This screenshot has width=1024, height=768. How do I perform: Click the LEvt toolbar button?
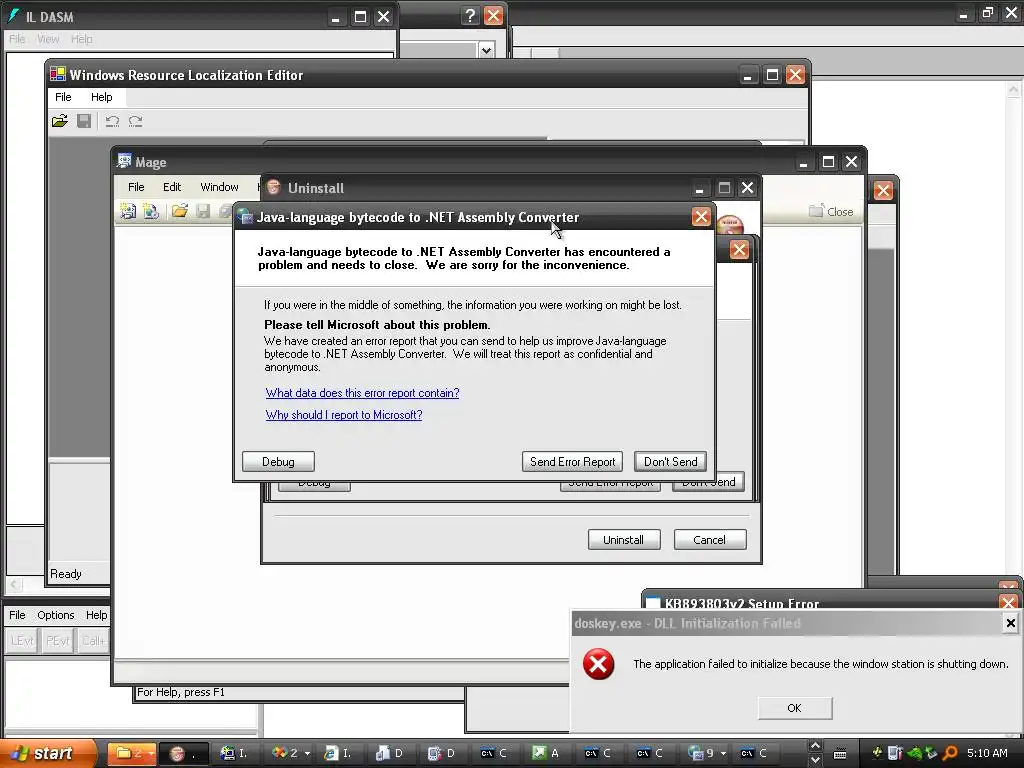click(22, 641)
